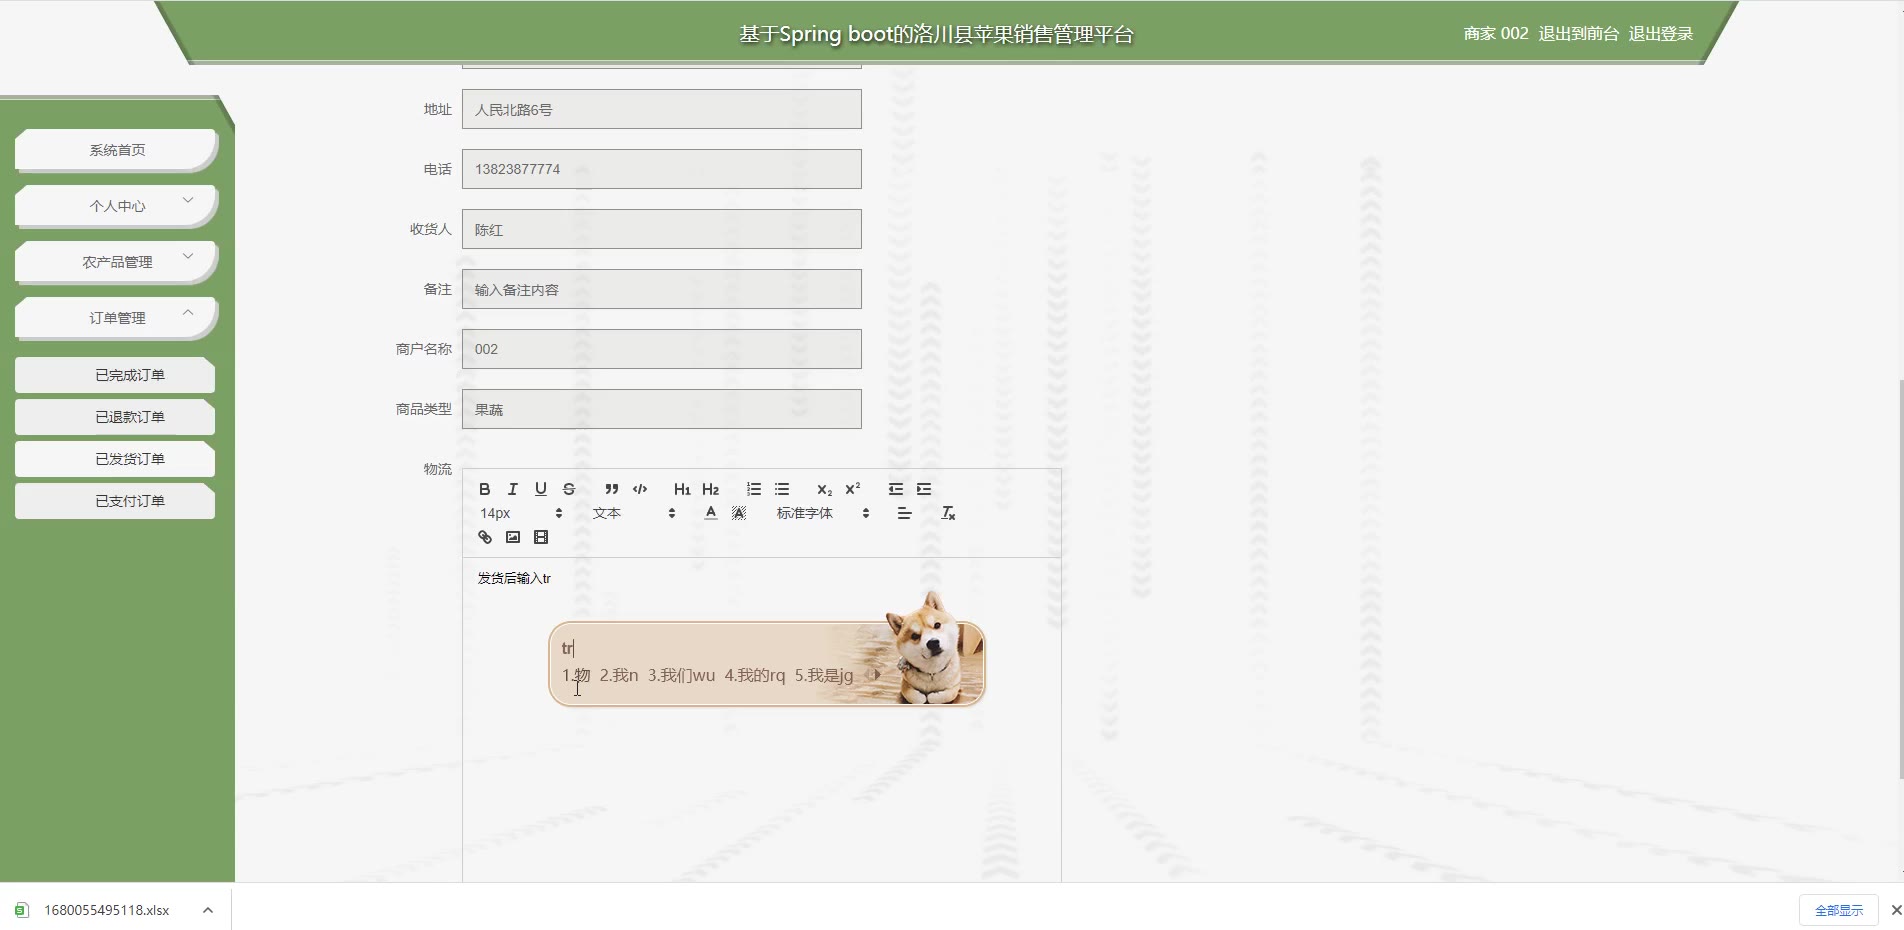Image resolution: width=1904 pixels, height=930 pixels.
Task: Apply subscript formatting
Action: tap(824, 489)
